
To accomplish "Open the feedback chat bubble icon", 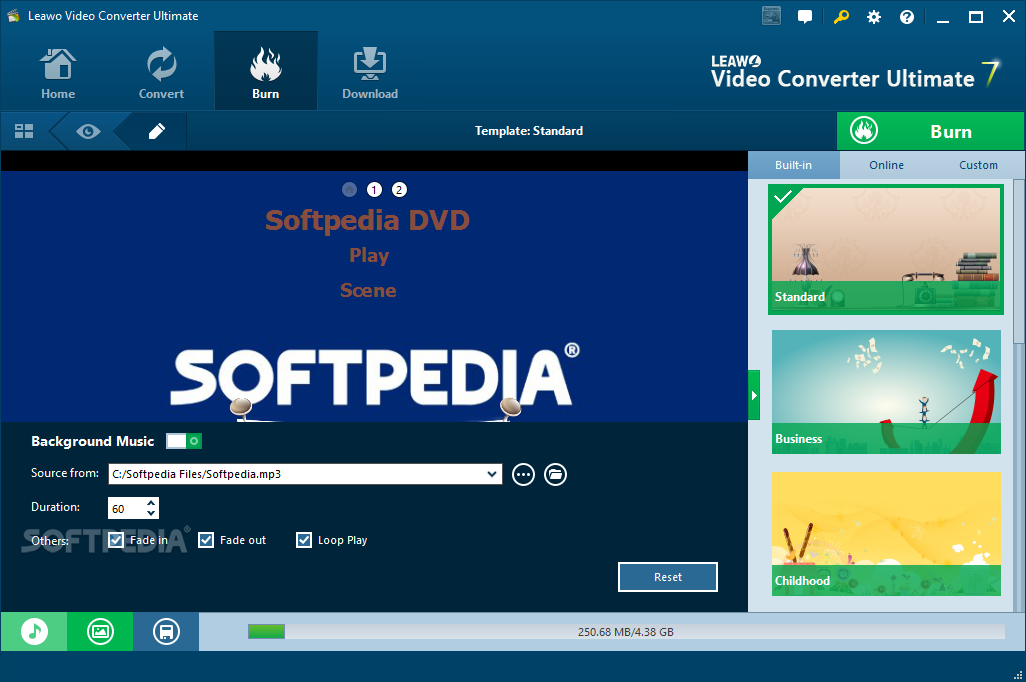I will 805,17.
